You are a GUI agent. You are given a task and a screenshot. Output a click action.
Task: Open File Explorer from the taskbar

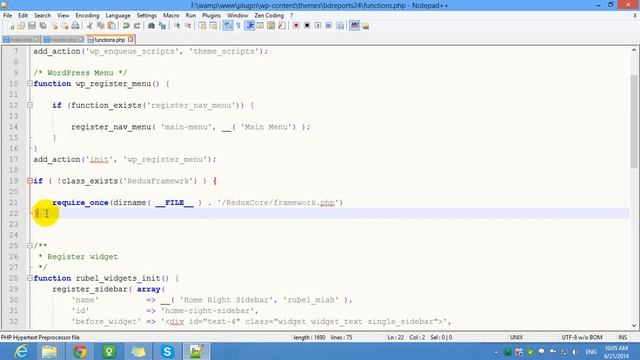pyautogui.click(x=50, y=351)
